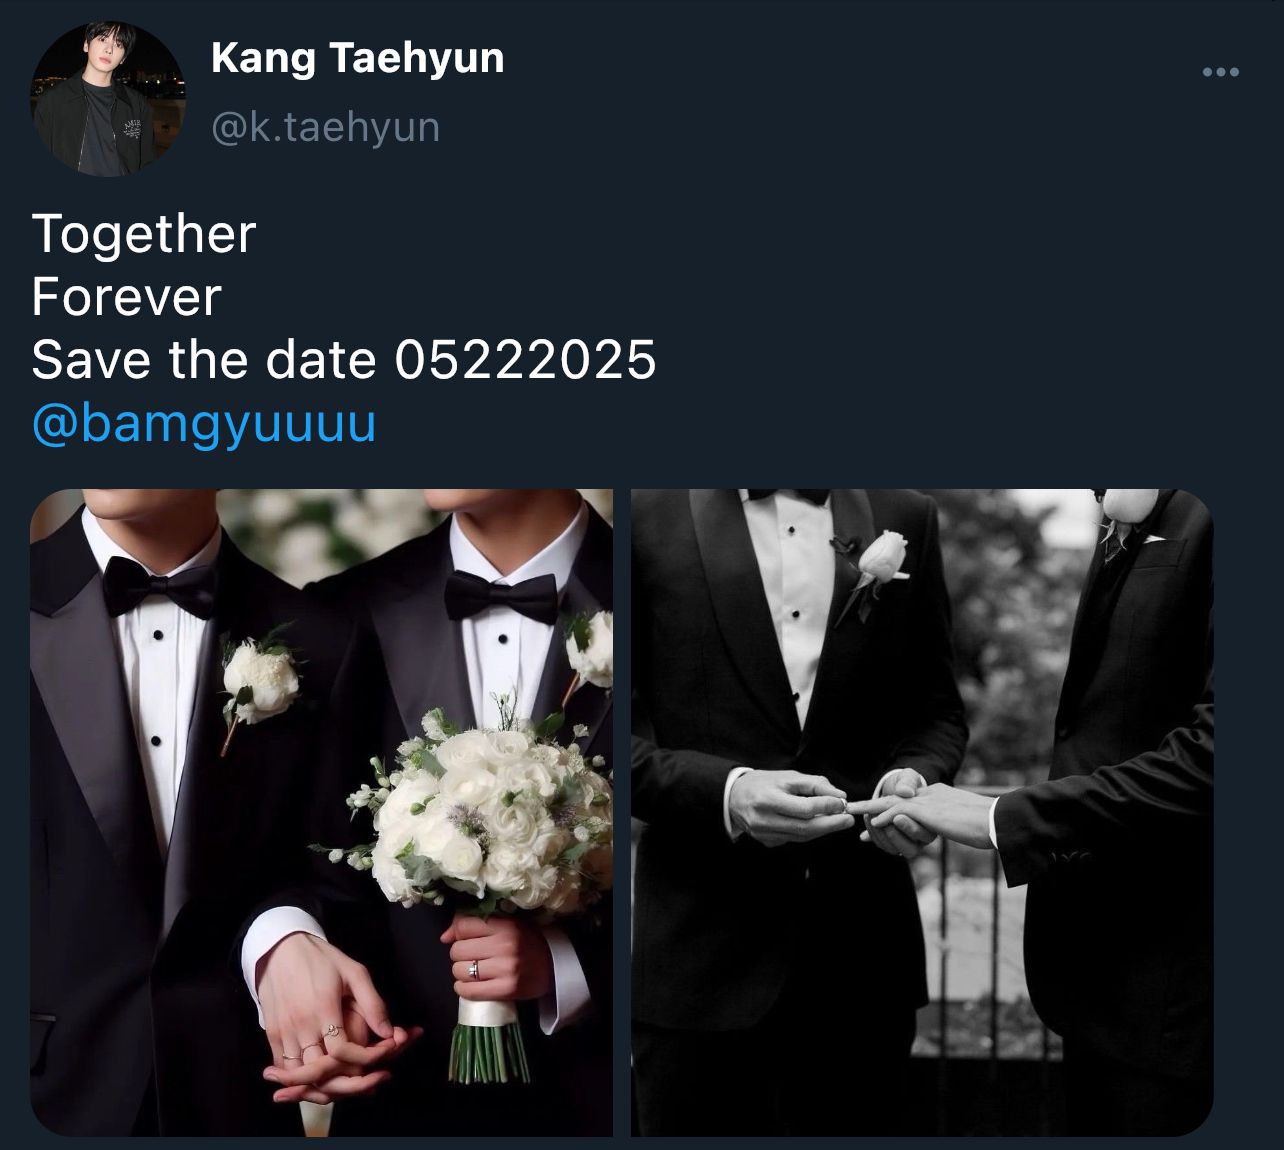
Task: Click the second groom's bow tie in color photo
Action: 500,598
